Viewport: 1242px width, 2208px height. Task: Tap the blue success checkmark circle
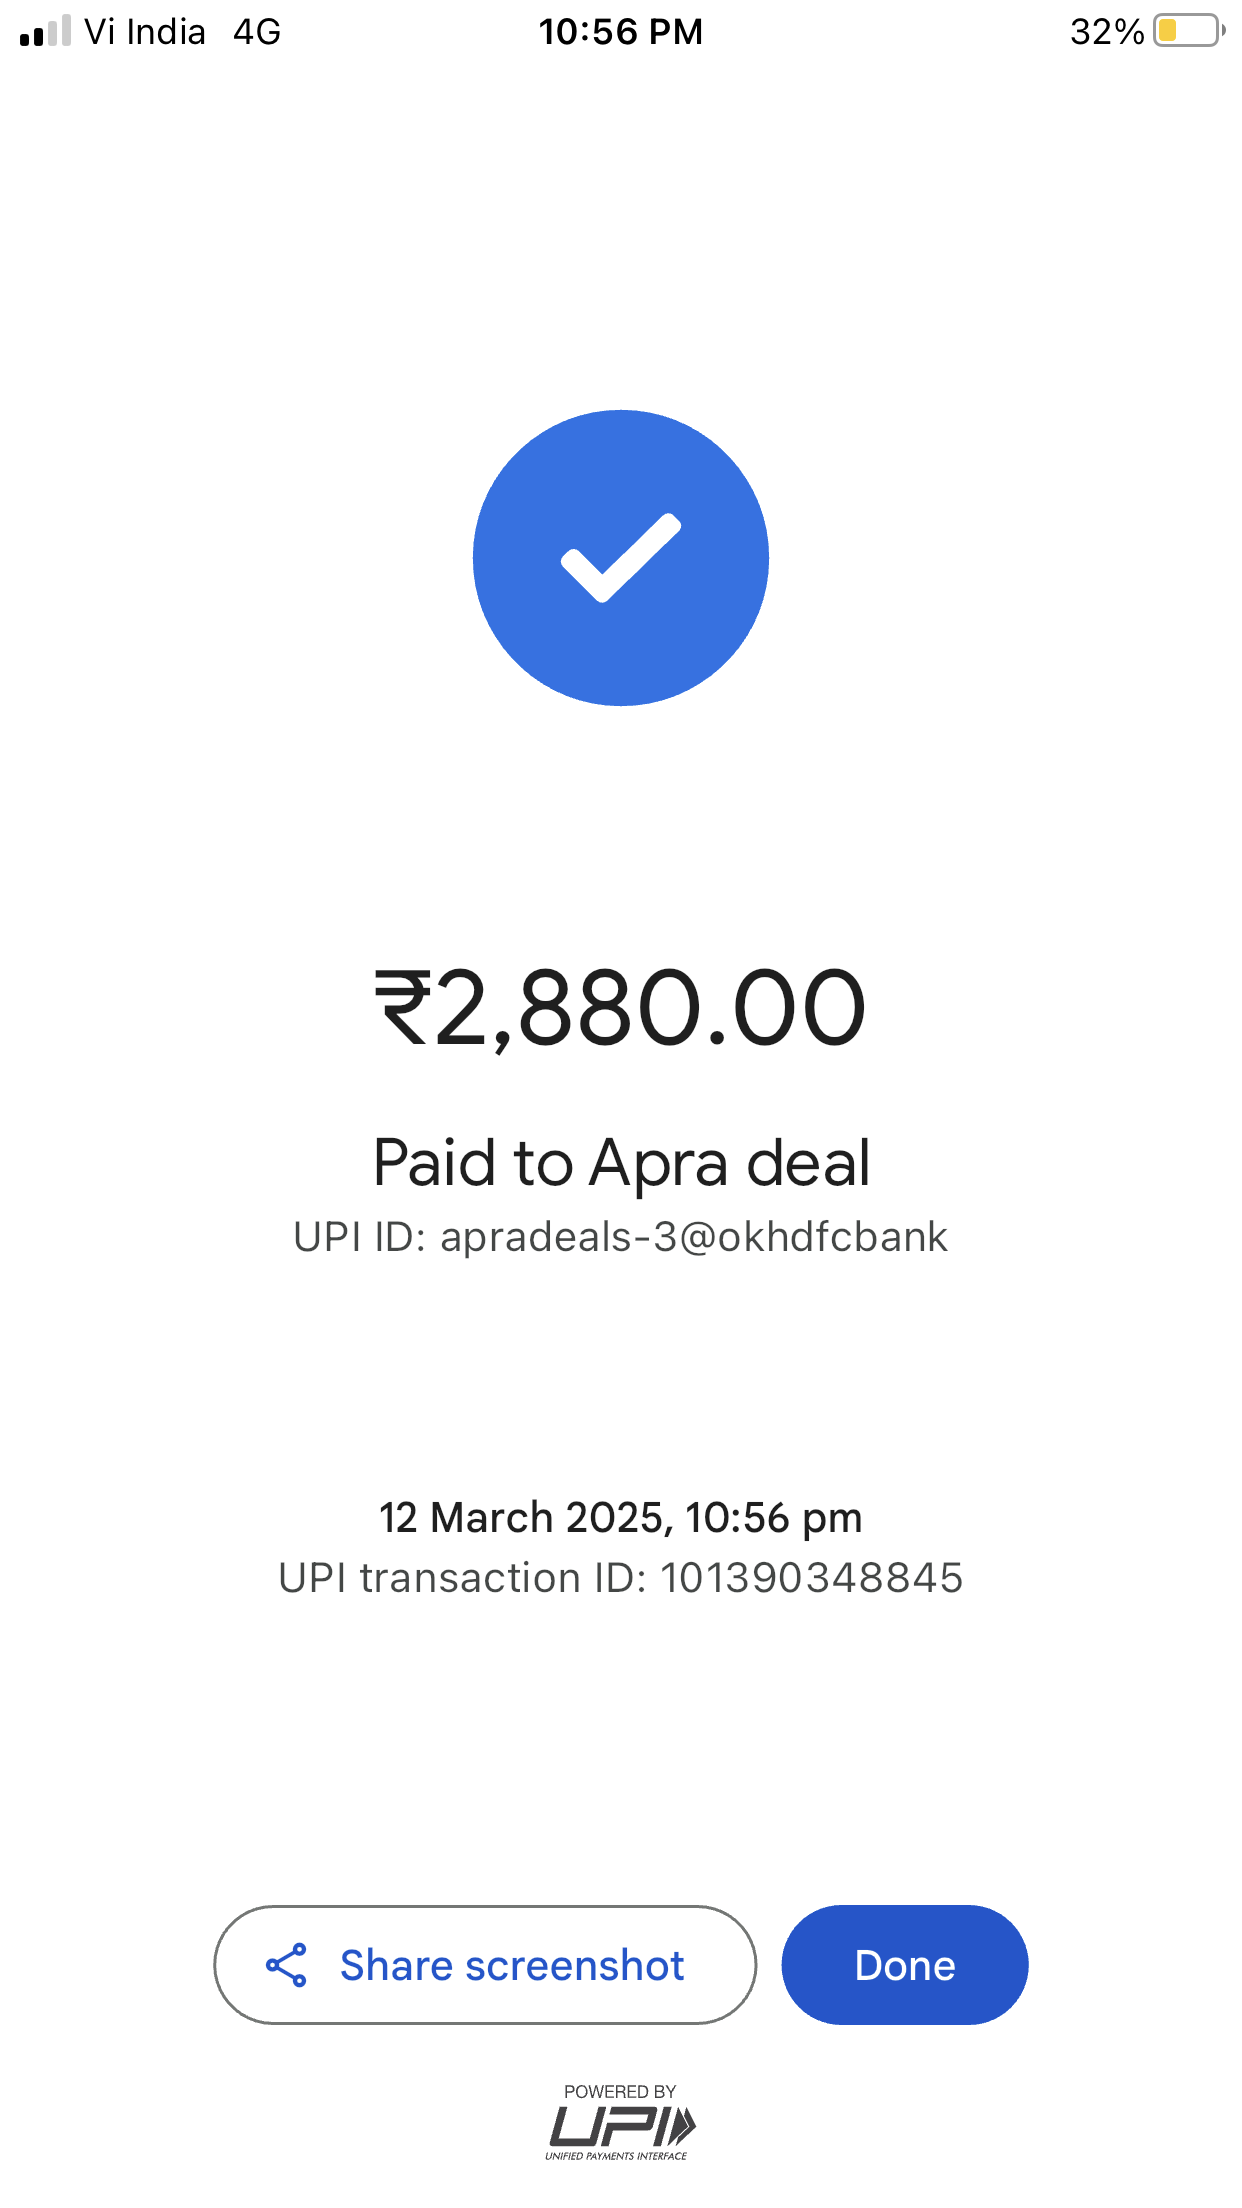coord(621,558)
